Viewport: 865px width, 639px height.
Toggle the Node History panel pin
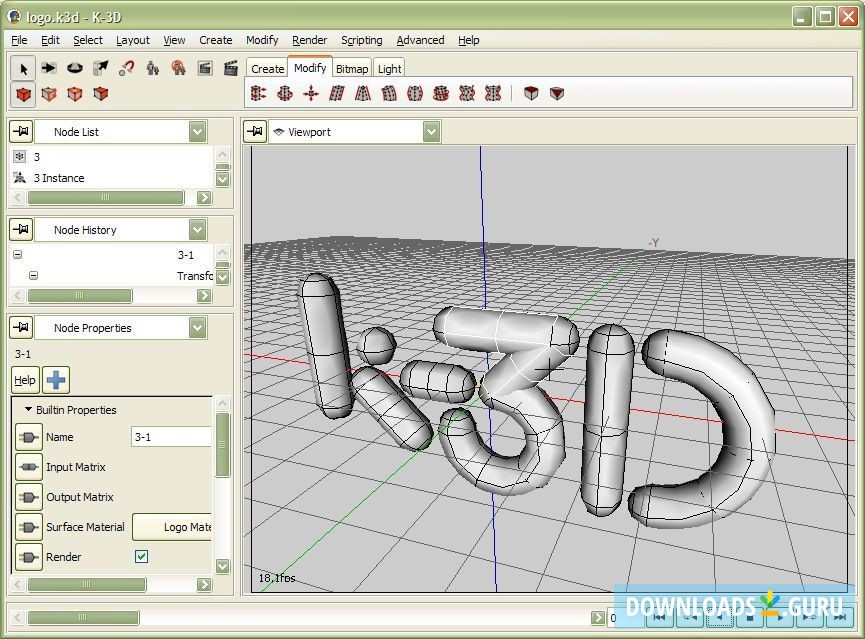point(22,229)
